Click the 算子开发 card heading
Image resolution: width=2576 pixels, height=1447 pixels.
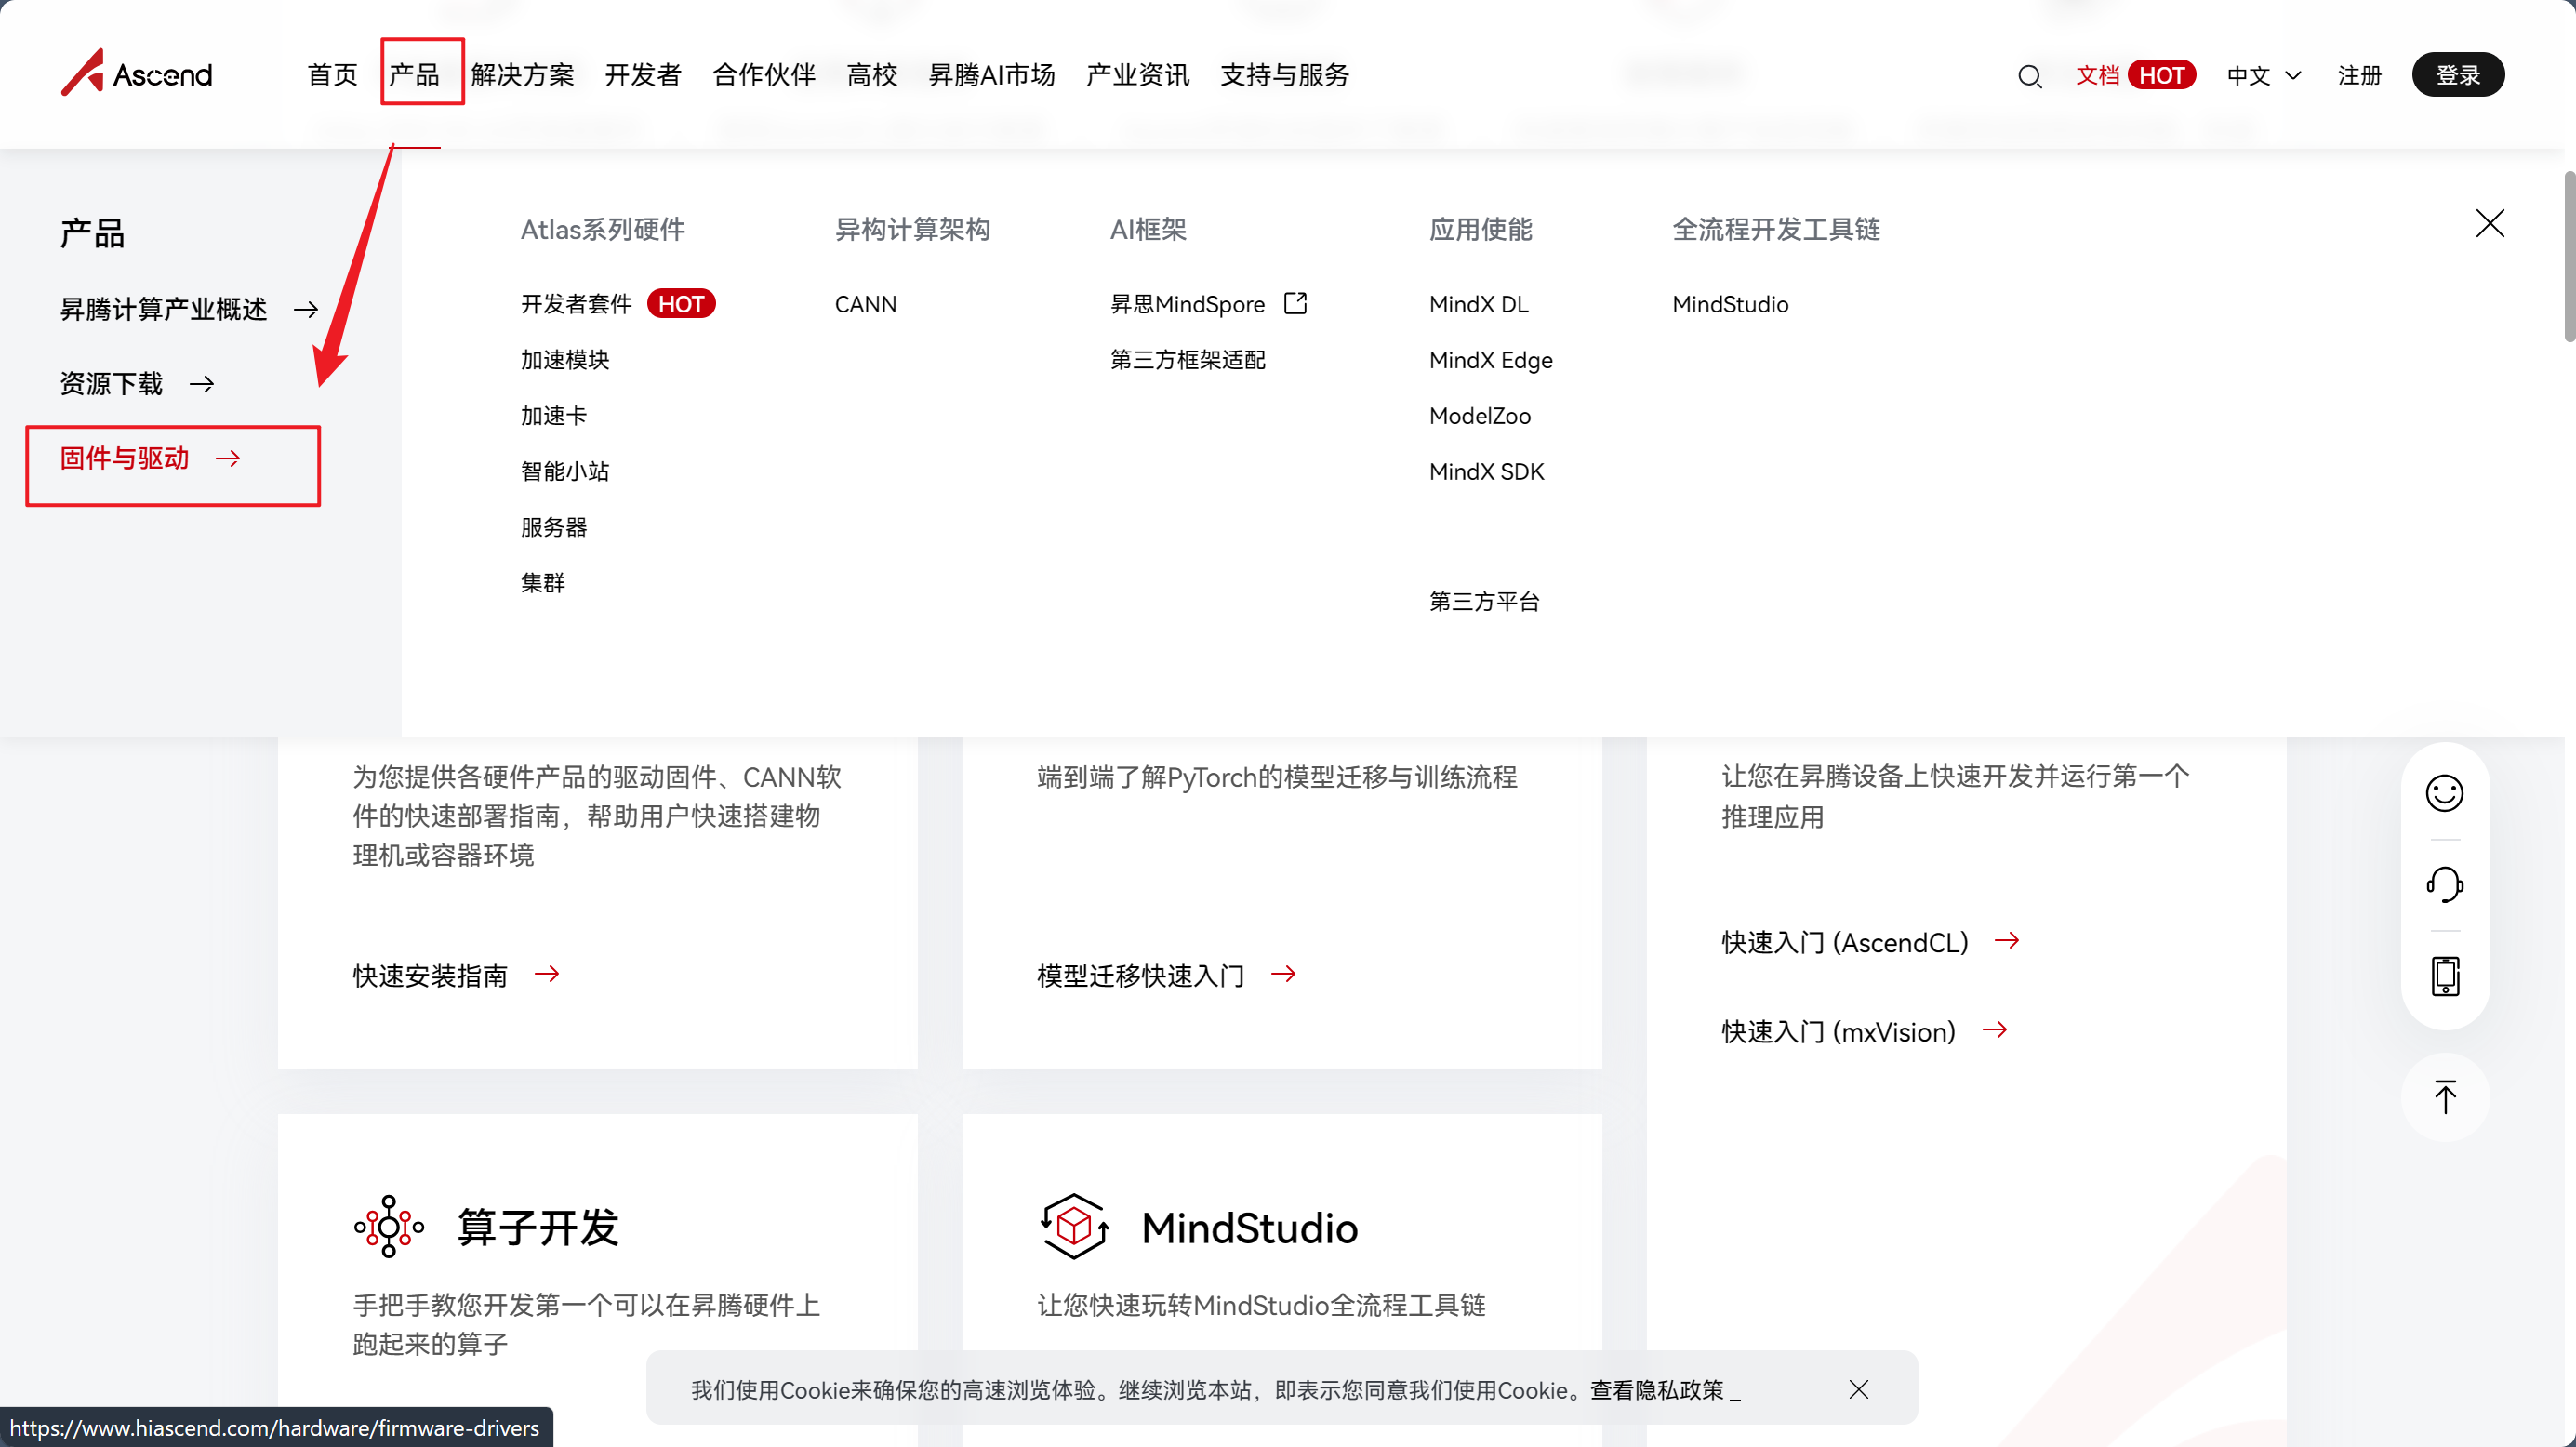538,1227
